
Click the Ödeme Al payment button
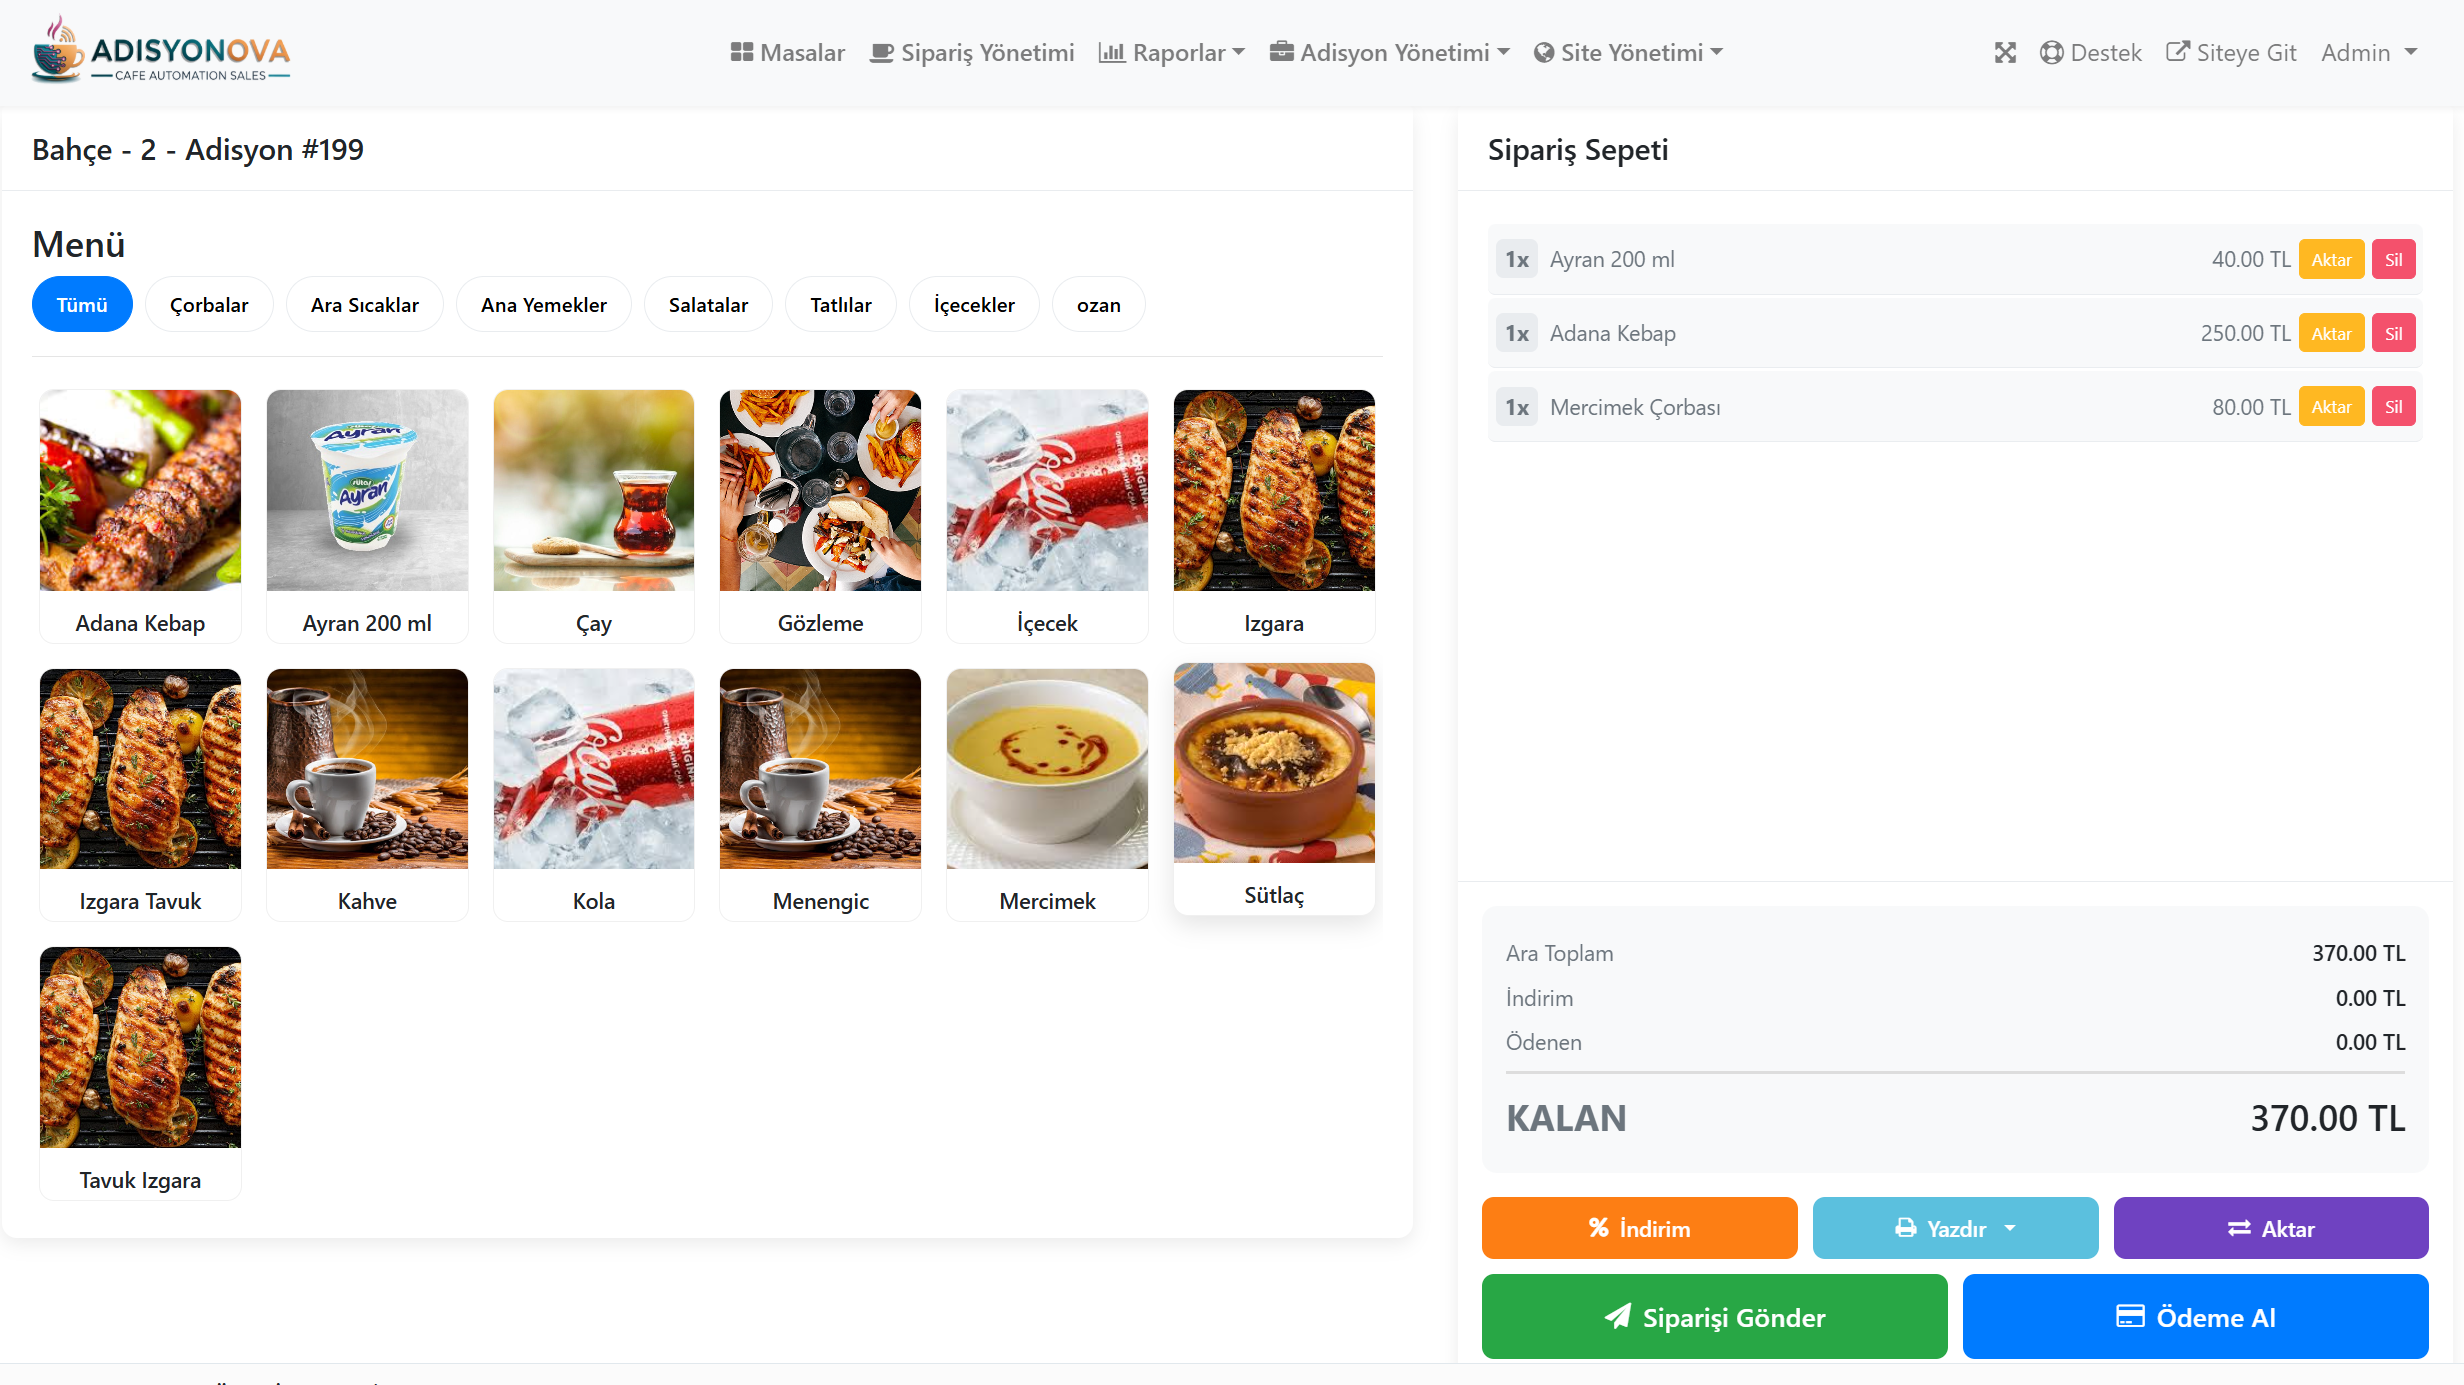point(2195,1317)
